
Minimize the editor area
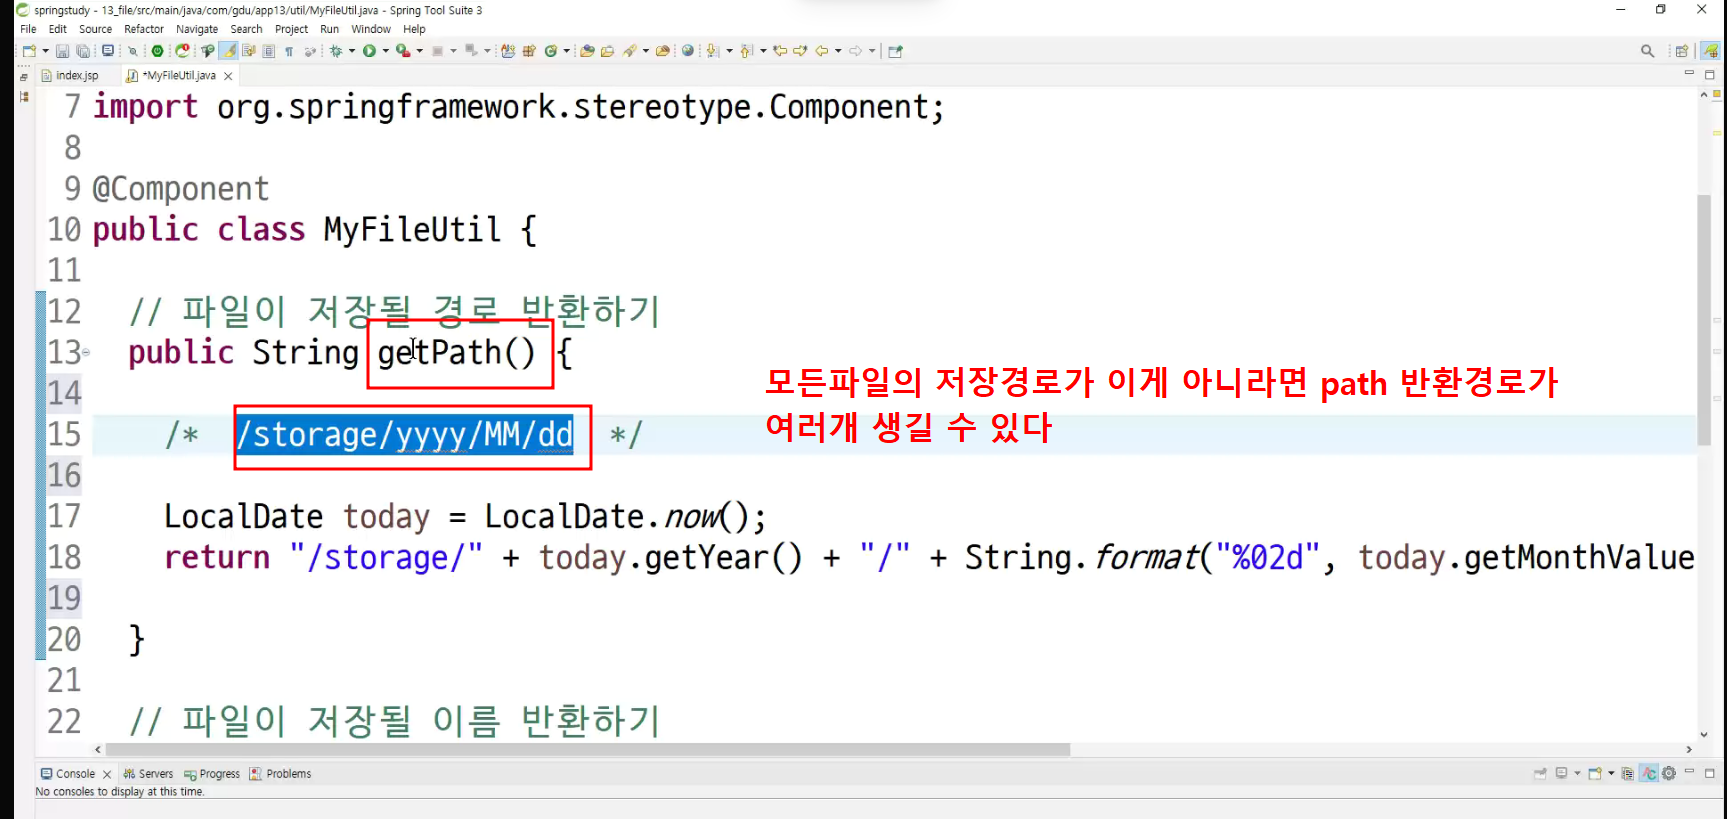click(1689, 73)
